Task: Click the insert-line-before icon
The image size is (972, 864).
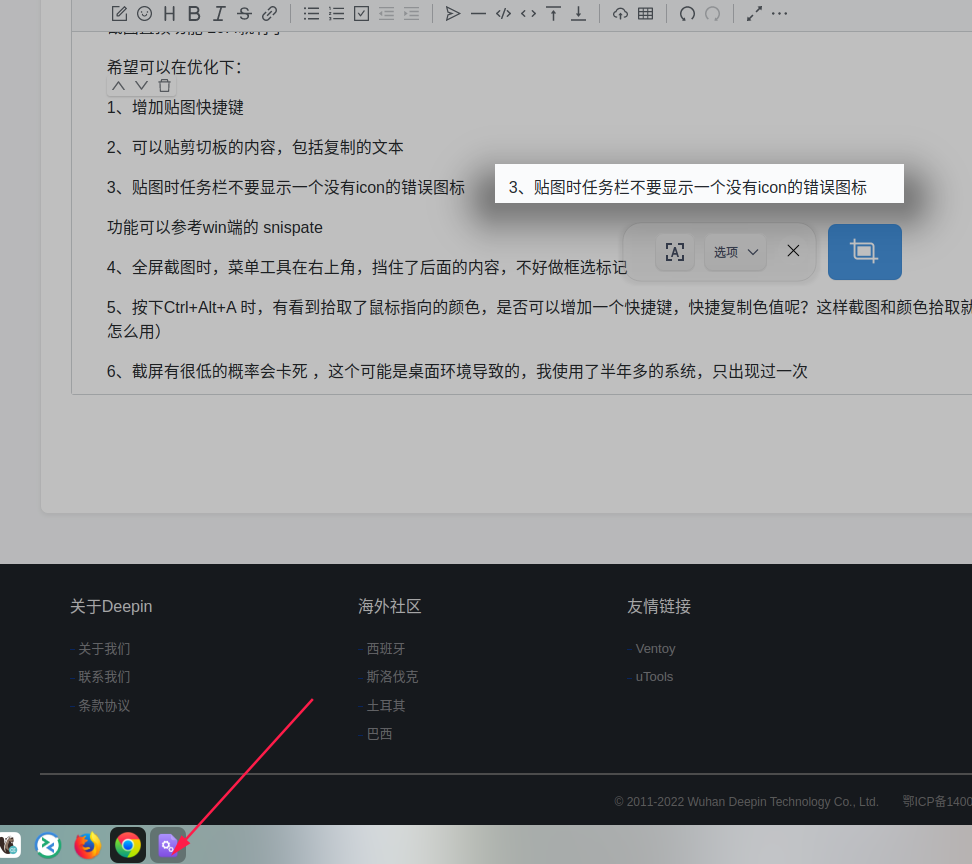Action: click(553, 13)
